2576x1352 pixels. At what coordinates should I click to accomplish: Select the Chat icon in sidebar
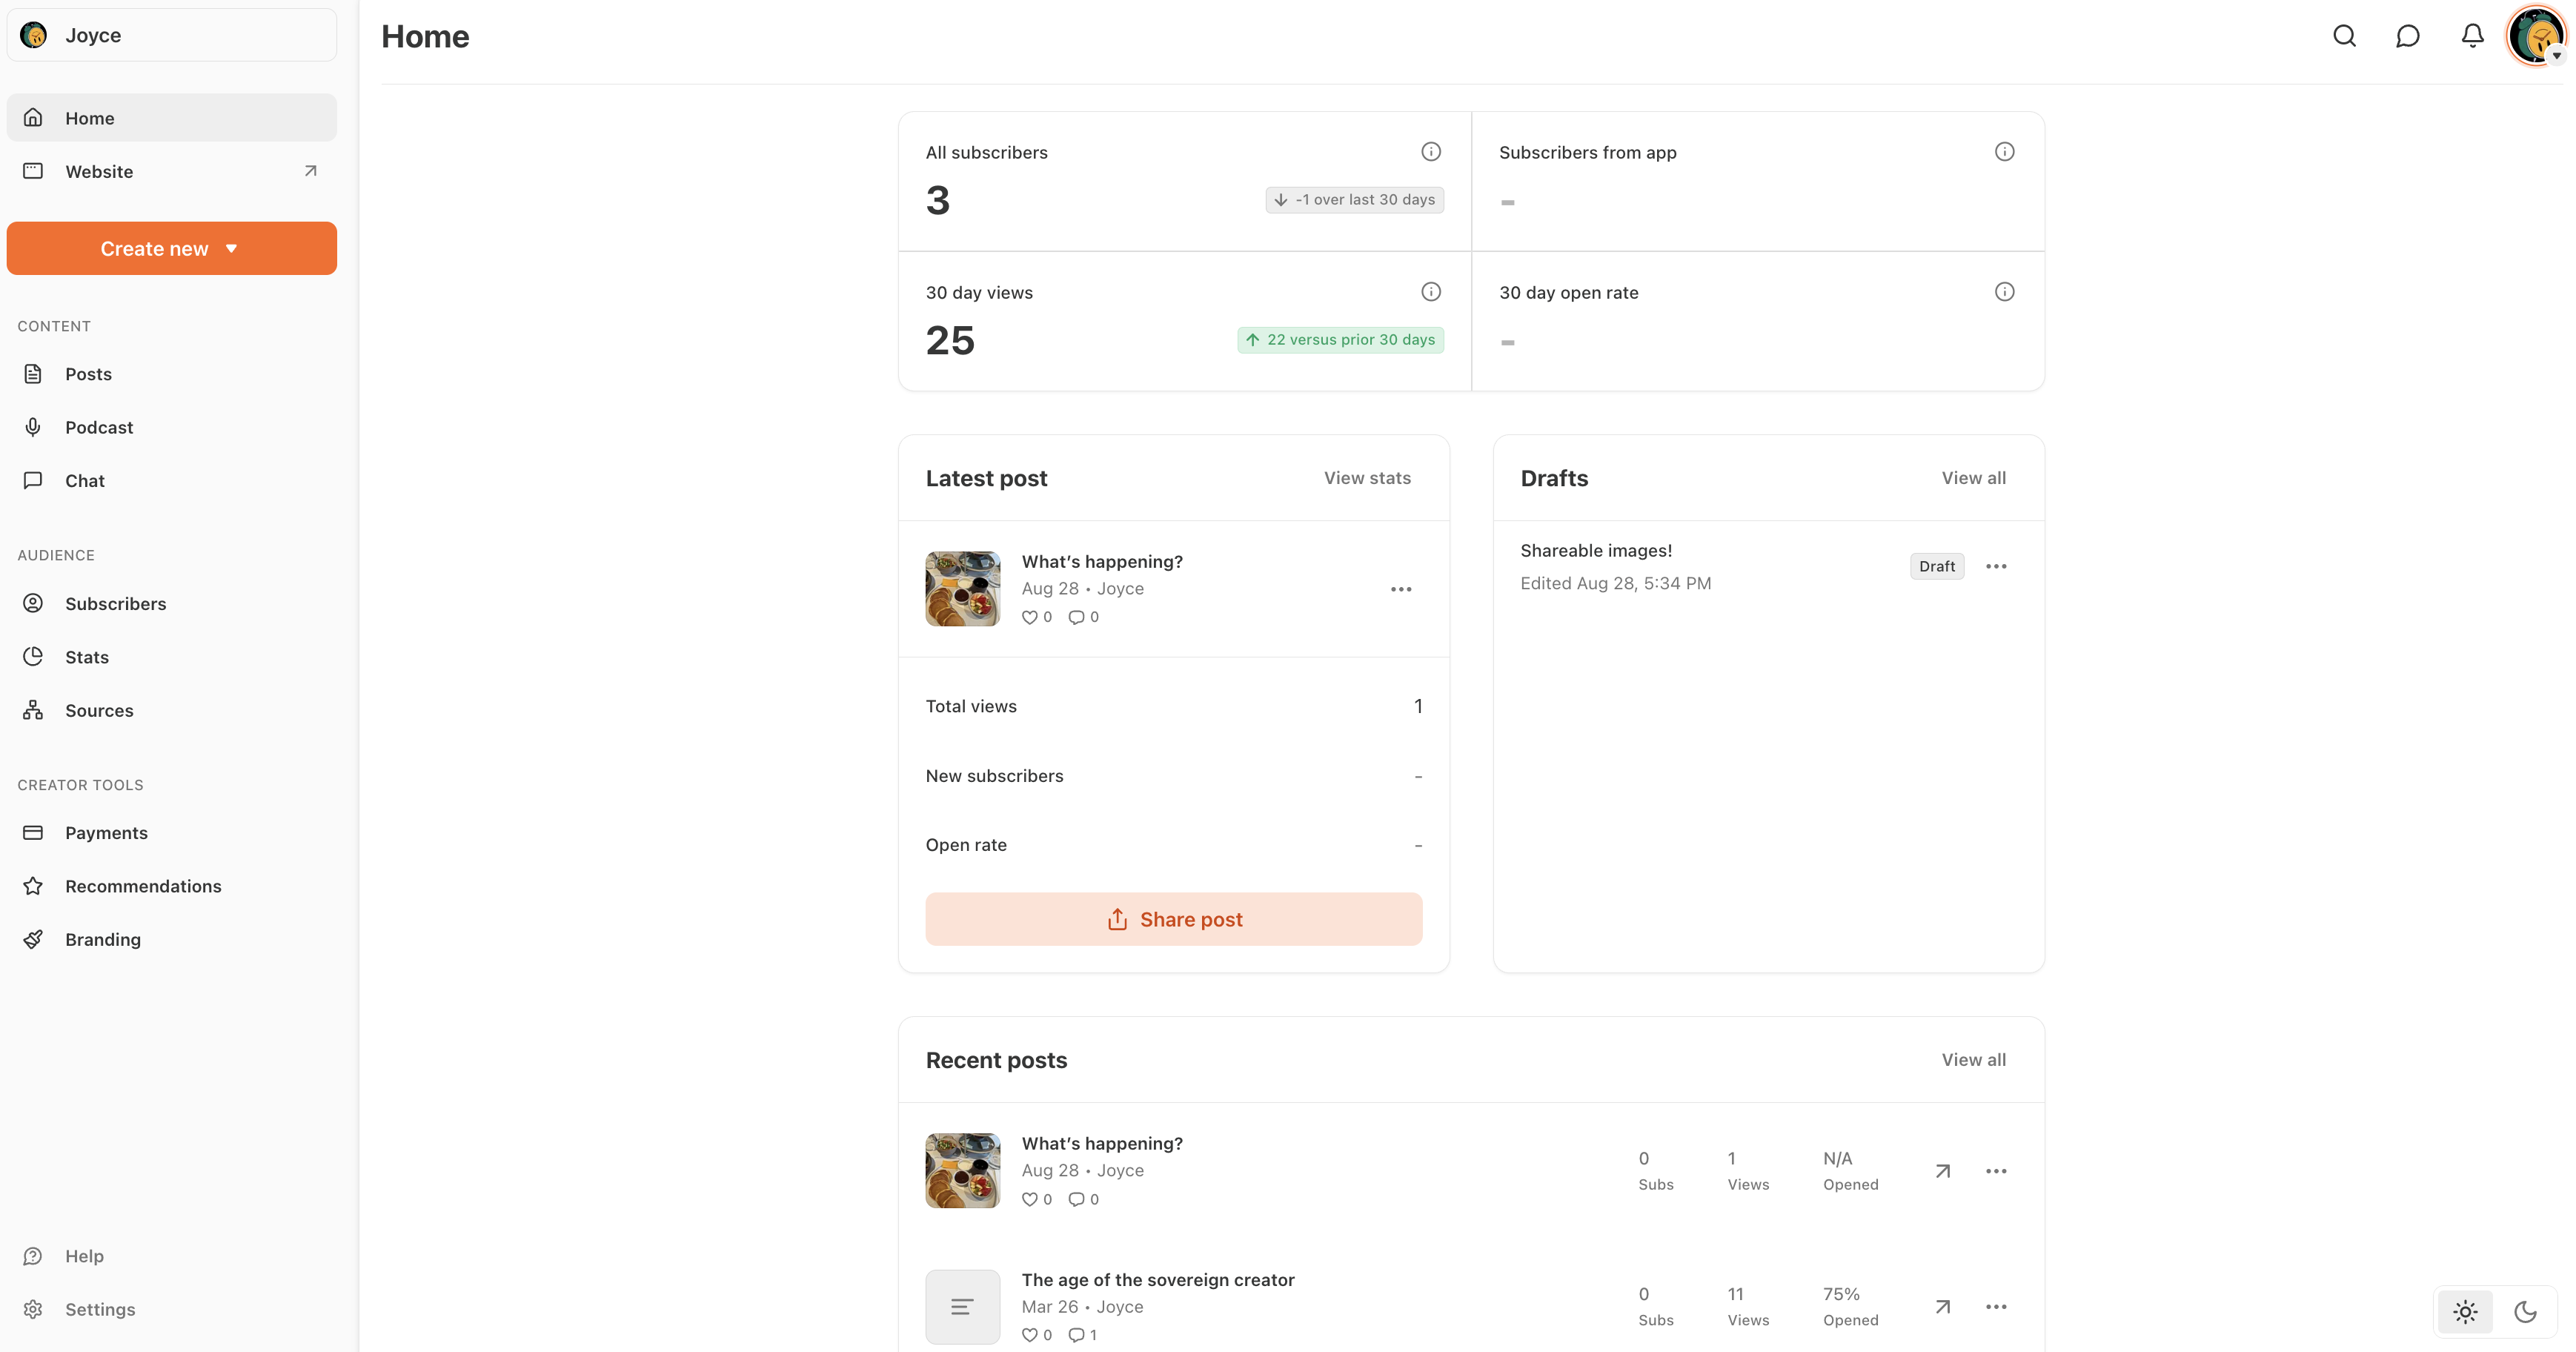(x=33, y=480)
